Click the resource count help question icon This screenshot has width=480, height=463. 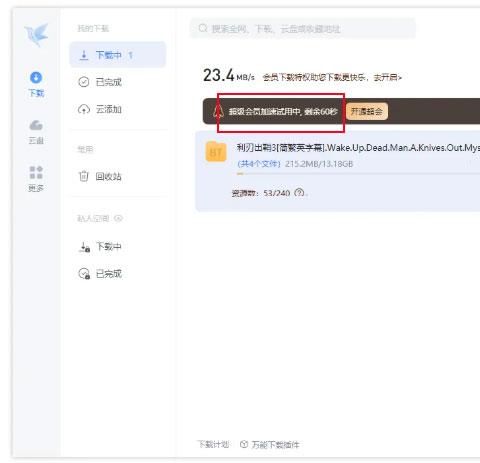click(x=299, y=193)
